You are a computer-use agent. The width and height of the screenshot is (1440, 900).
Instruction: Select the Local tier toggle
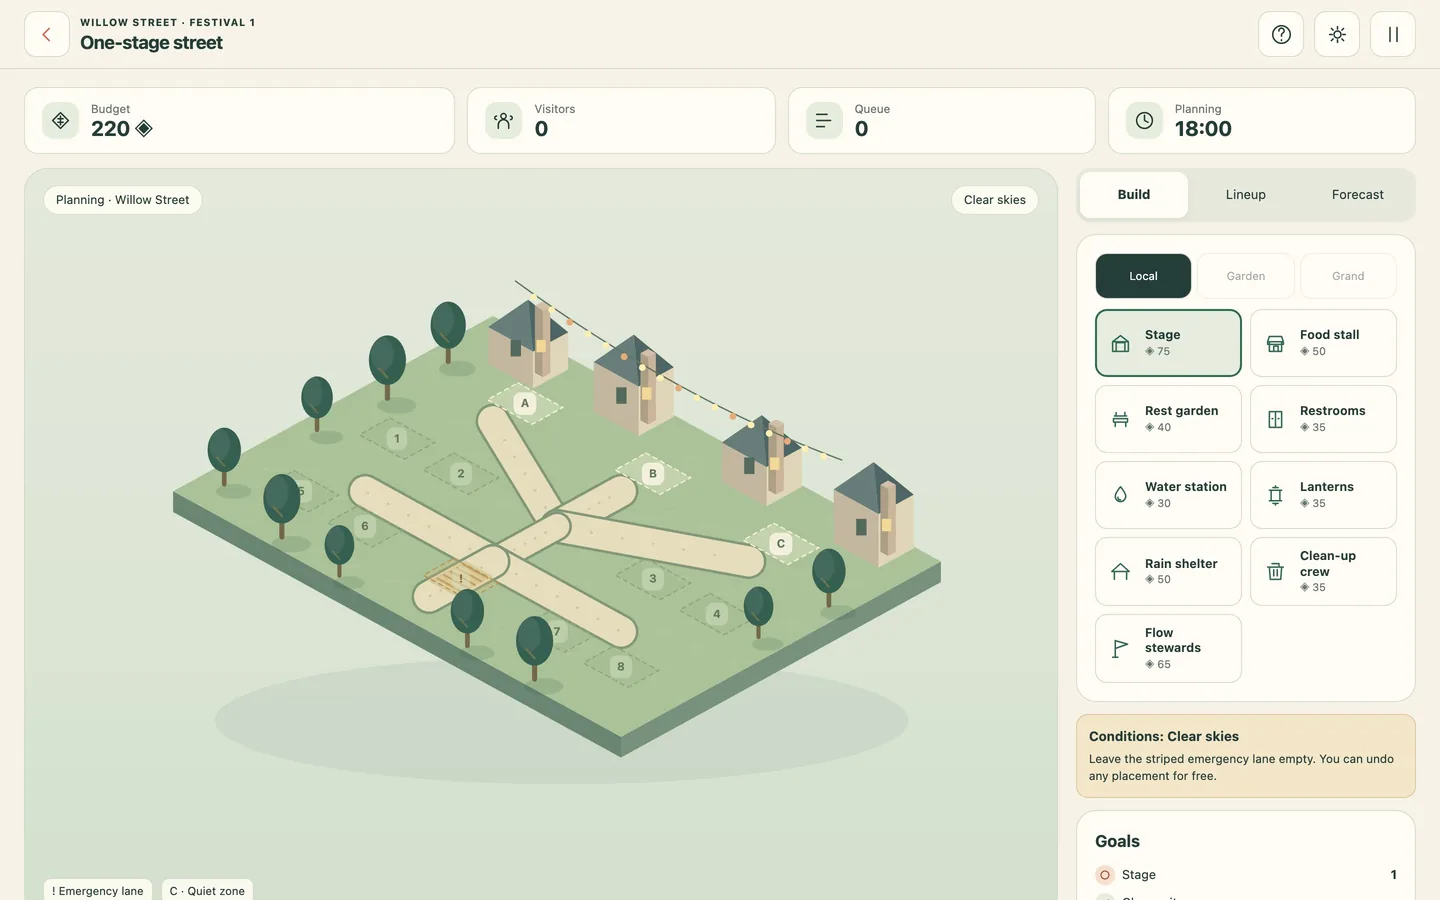pyautogui.click(x=1143, y=276)
